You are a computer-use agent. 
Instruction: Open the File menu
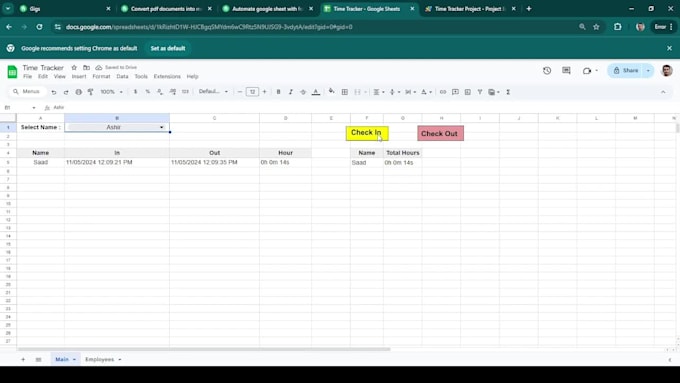click(27, 76)
